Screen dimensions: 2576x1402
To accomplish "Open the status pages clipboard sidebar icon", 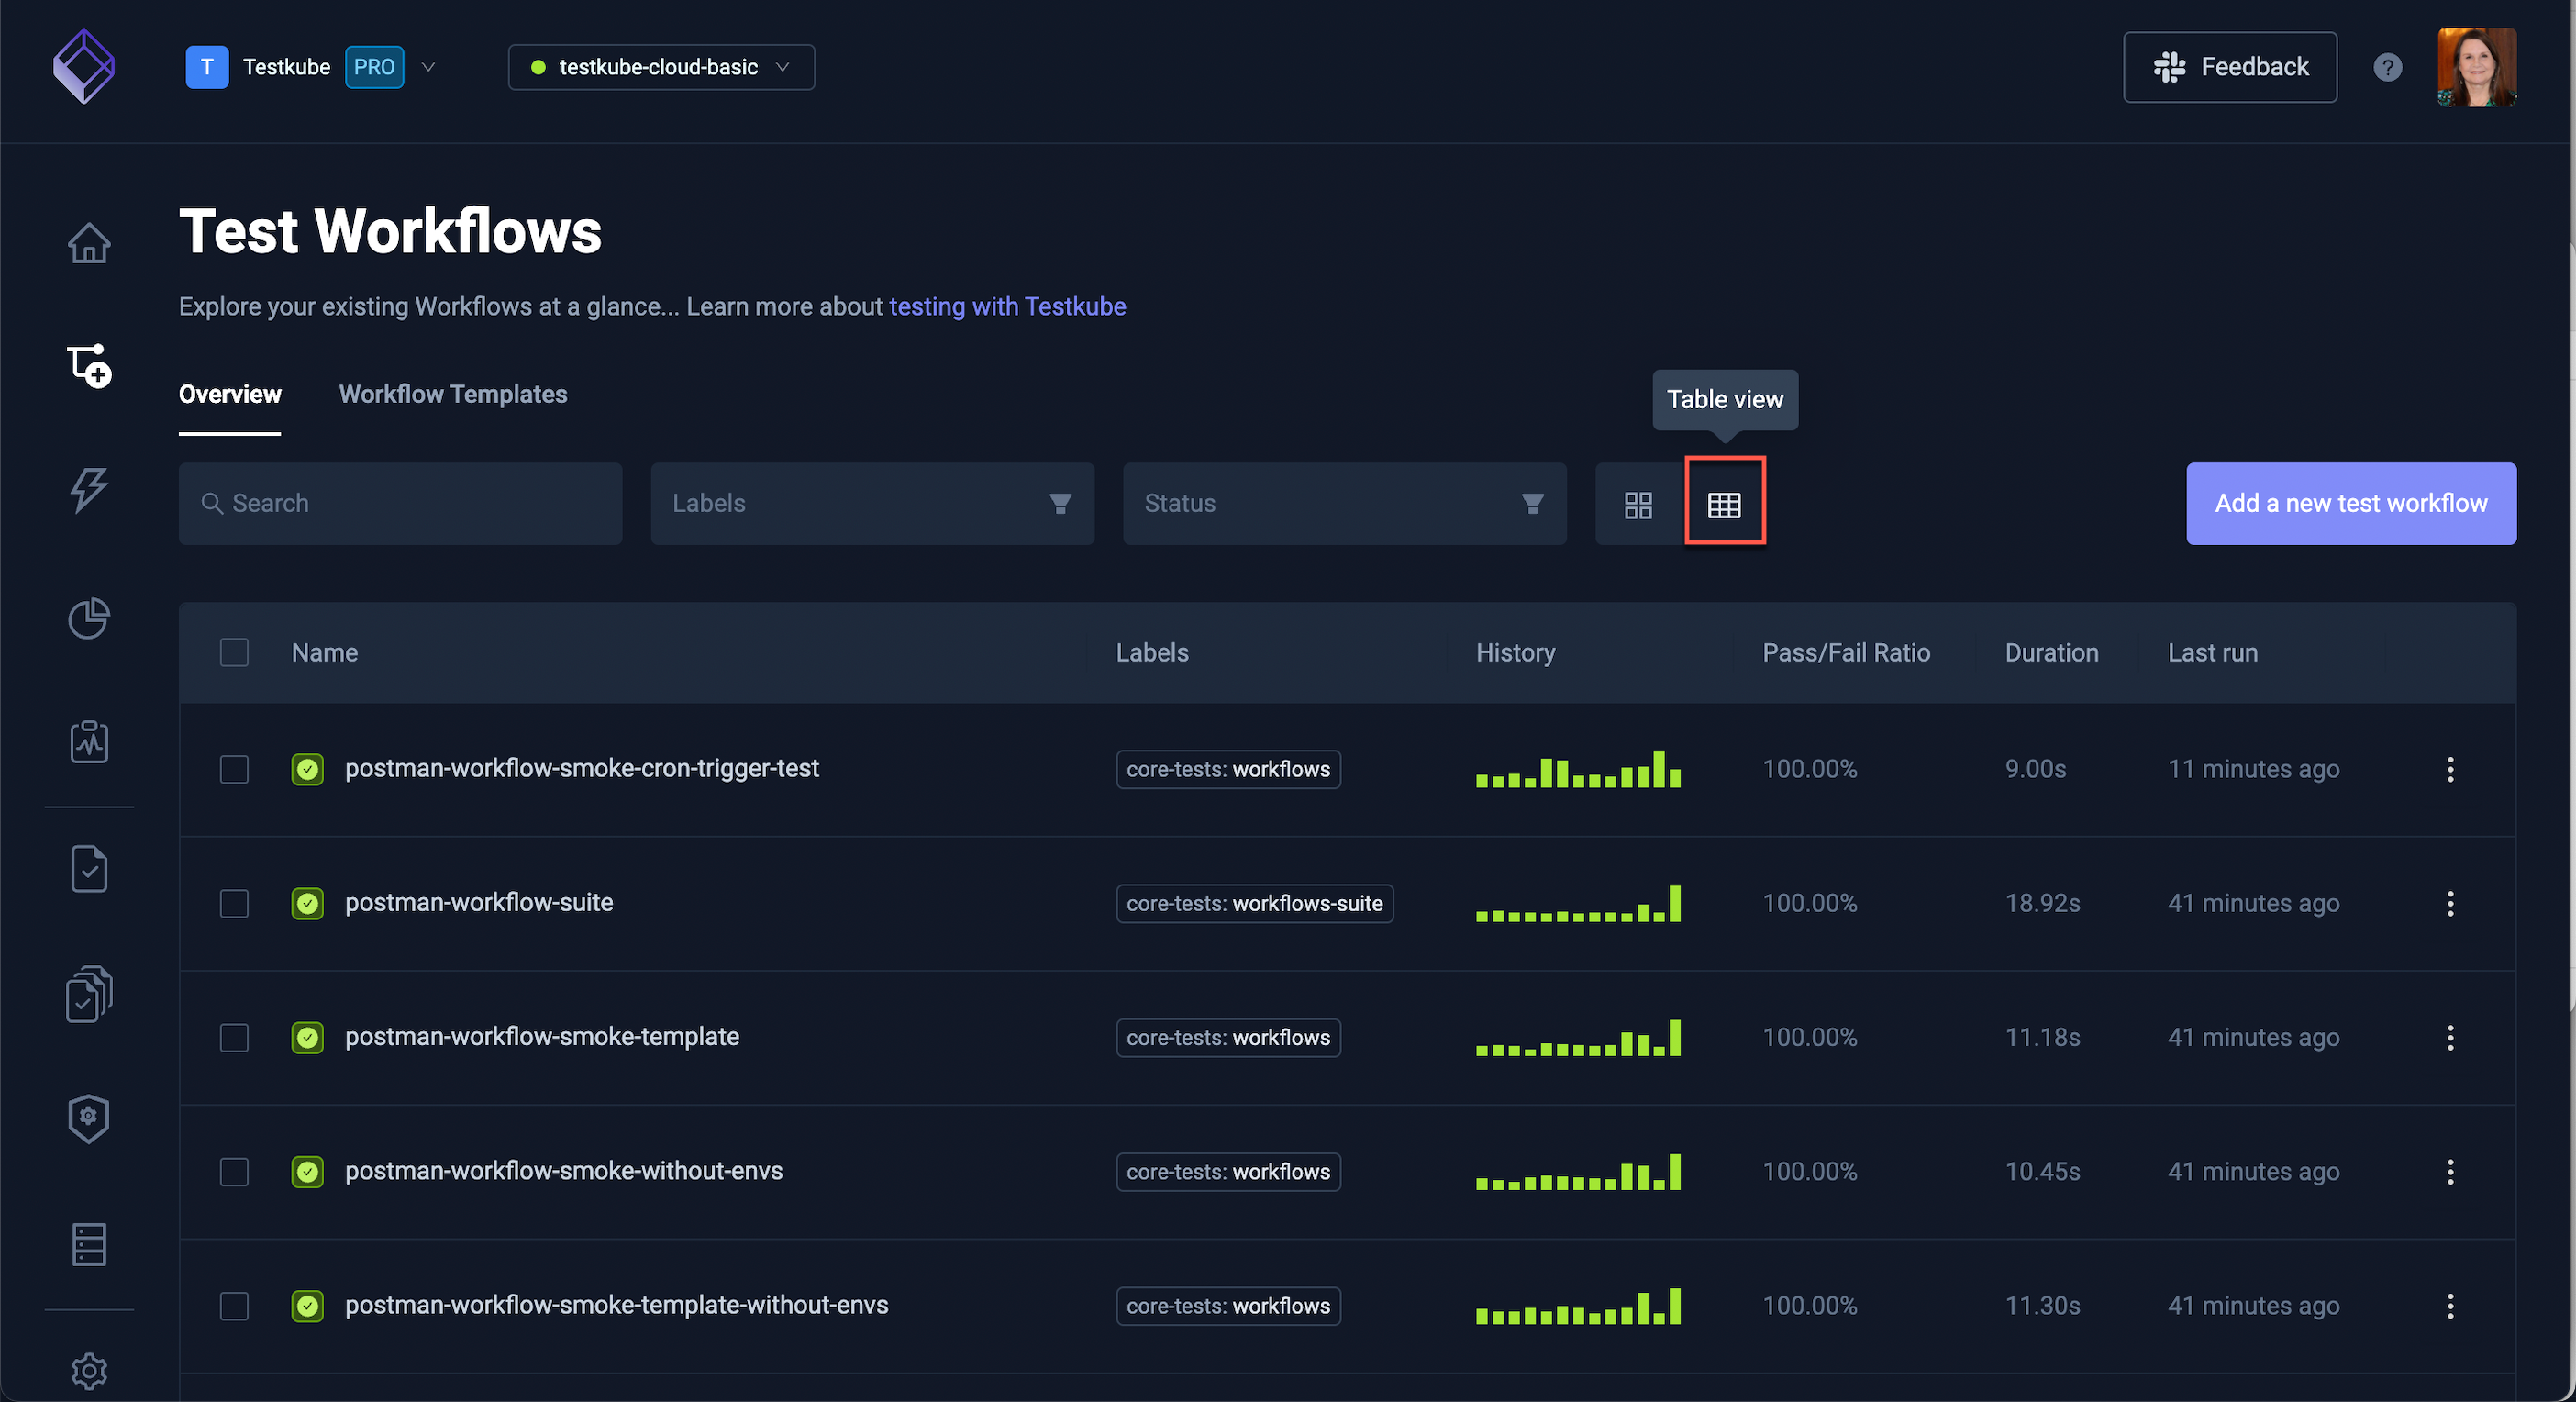I will (x=89, y=742).
